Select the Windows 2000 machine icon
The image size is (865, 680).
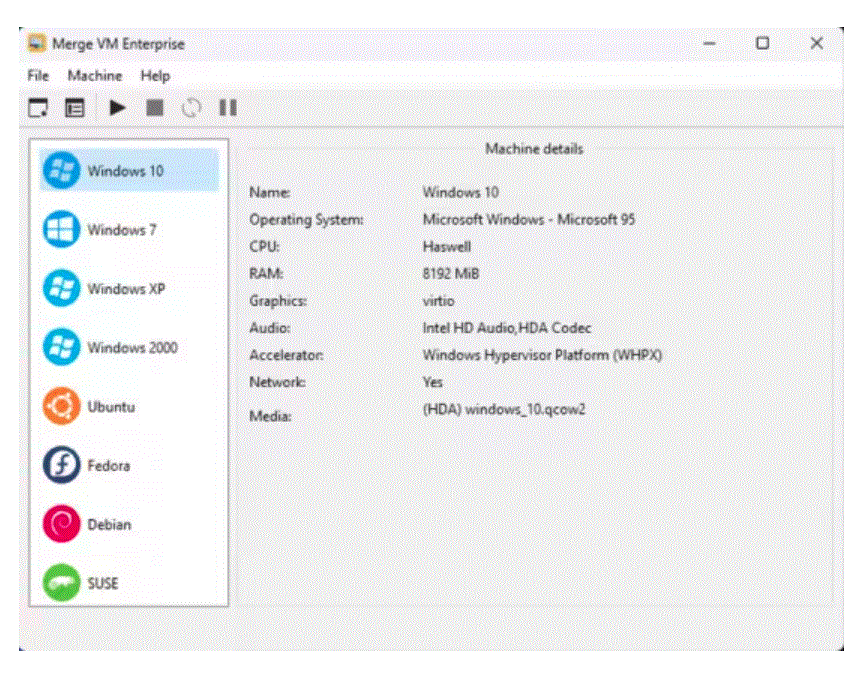click(x=61, y=347)
